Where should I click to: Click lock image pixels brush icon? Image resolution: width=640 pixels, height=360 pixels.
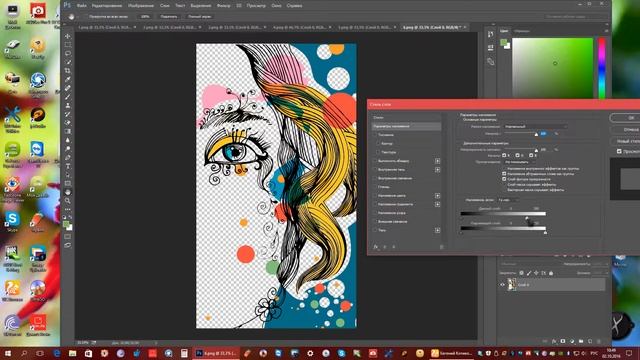point(529,273)
